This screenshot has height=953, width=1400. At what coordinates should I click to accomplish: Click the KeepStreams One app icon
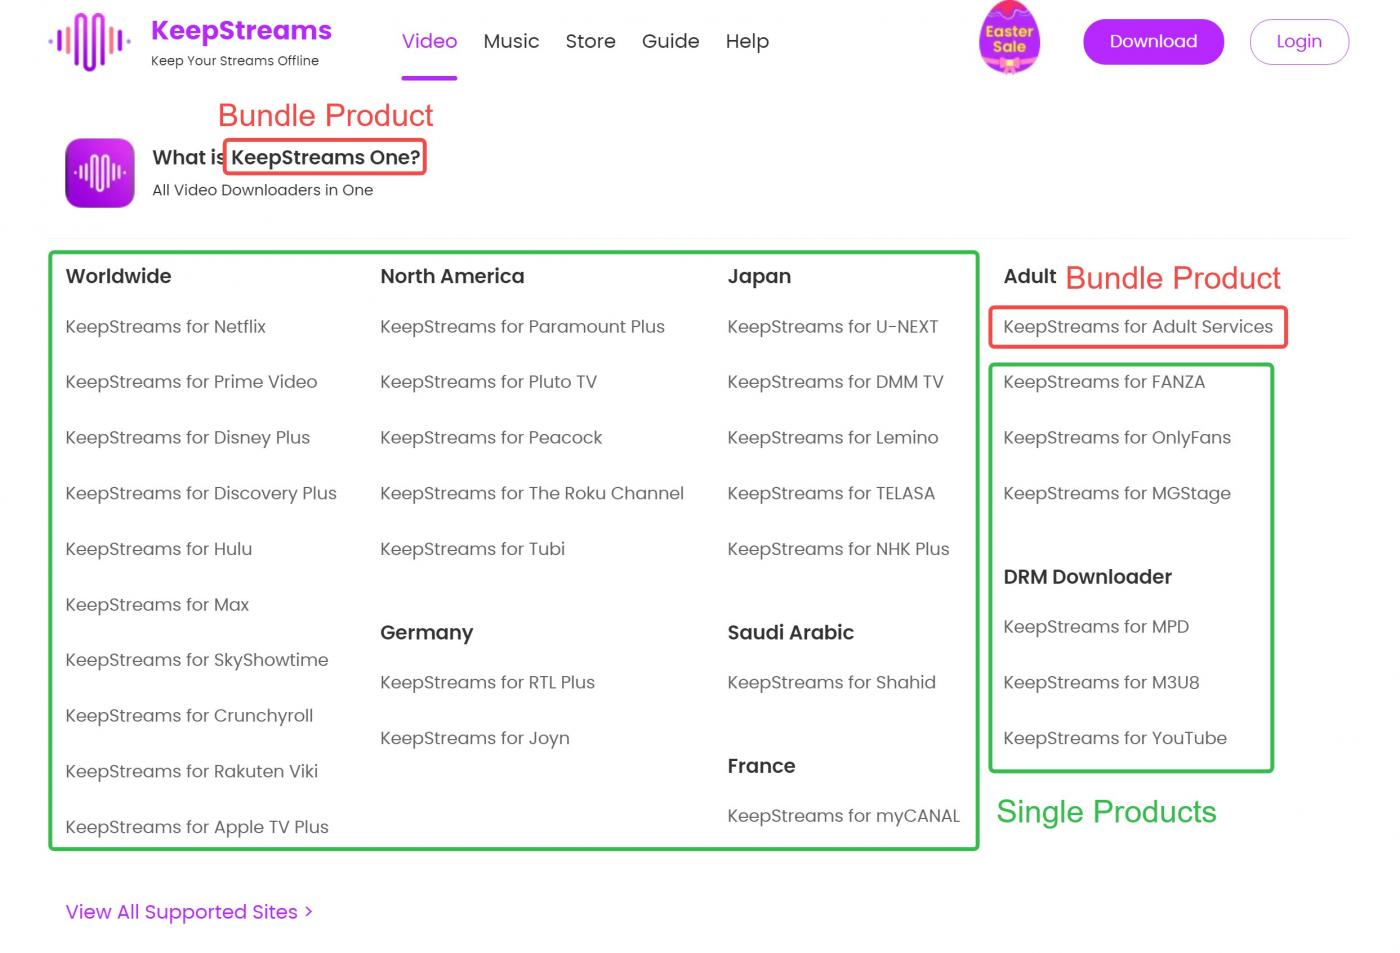(x=98, y=172)
